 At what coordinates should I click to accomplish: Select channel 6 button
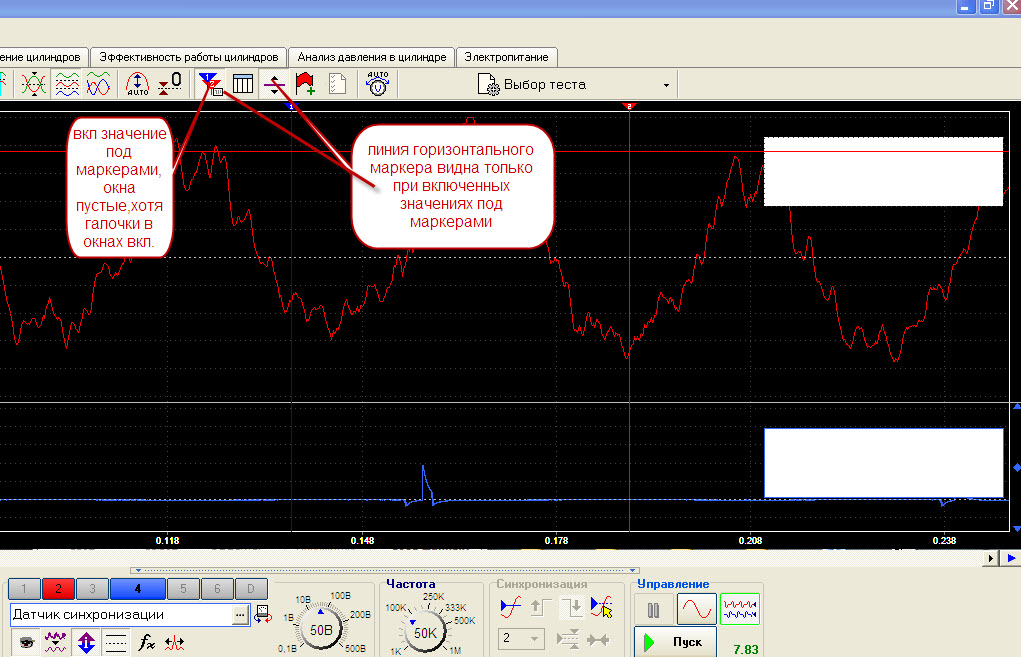[217, 589]
